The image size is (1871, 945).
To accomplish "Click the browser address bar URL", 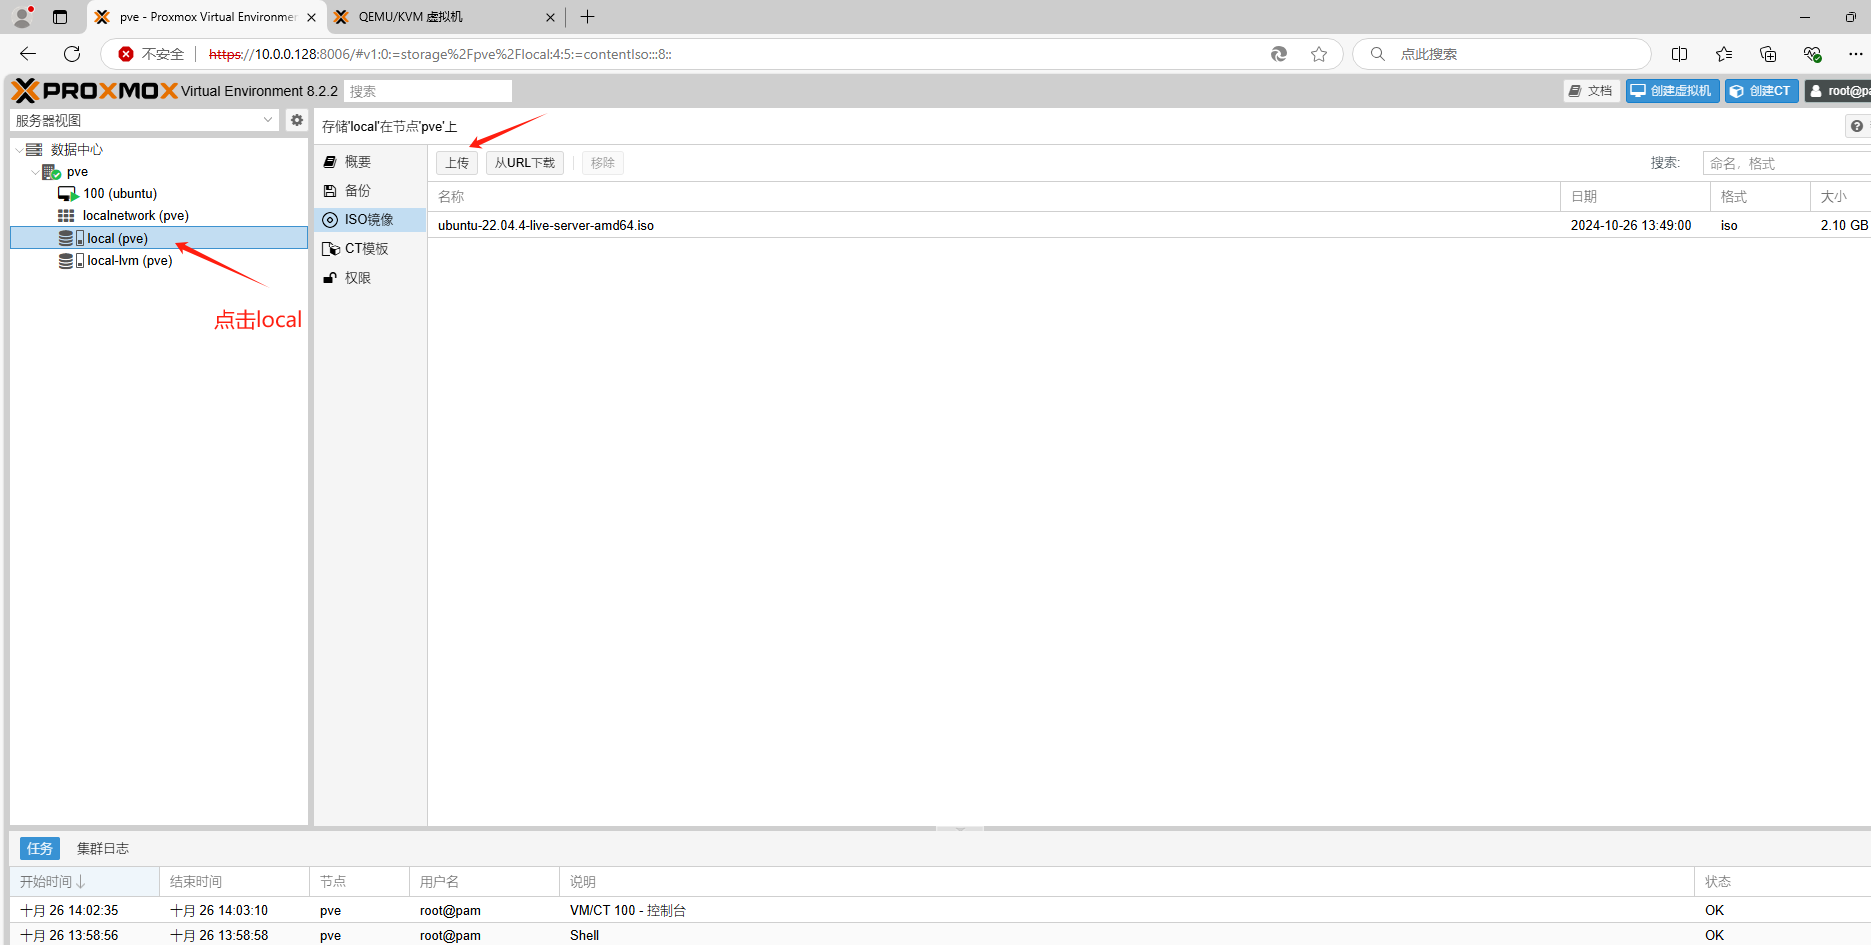I will tap(440, 54).
